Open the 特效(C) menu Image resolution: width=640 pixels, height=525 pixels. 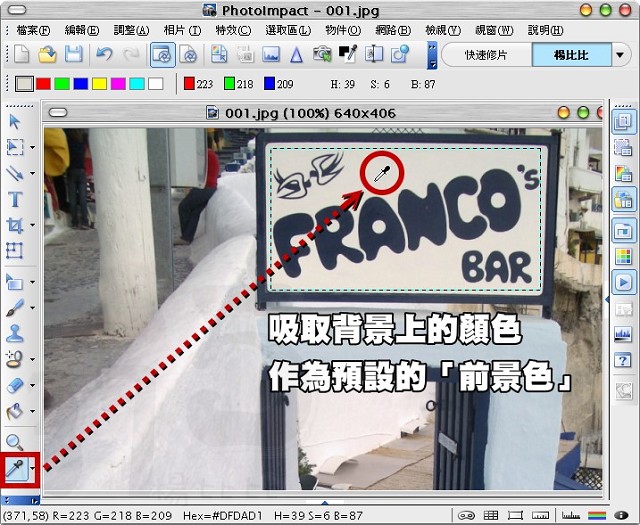click(x=233, y=30)
